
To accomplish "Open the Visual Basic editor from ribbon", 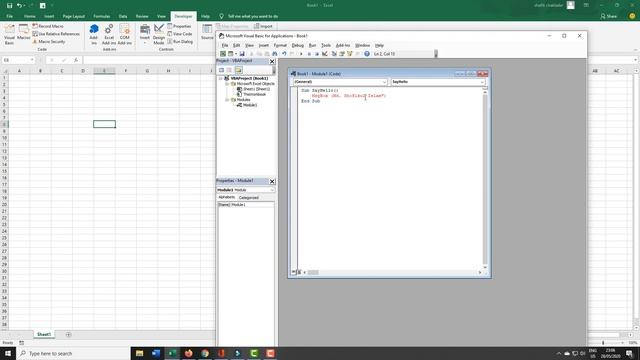I will point(9,34).
